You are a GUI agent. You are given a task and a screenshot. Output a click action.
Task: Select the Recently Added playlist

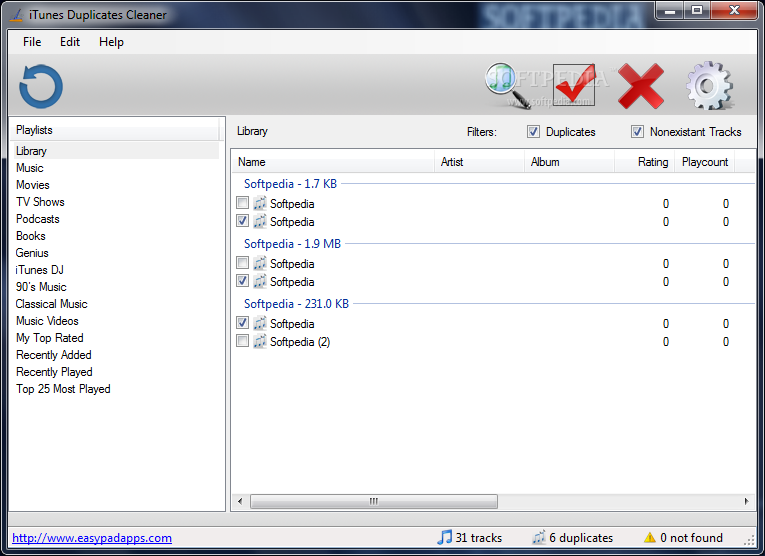coord(54,355)
